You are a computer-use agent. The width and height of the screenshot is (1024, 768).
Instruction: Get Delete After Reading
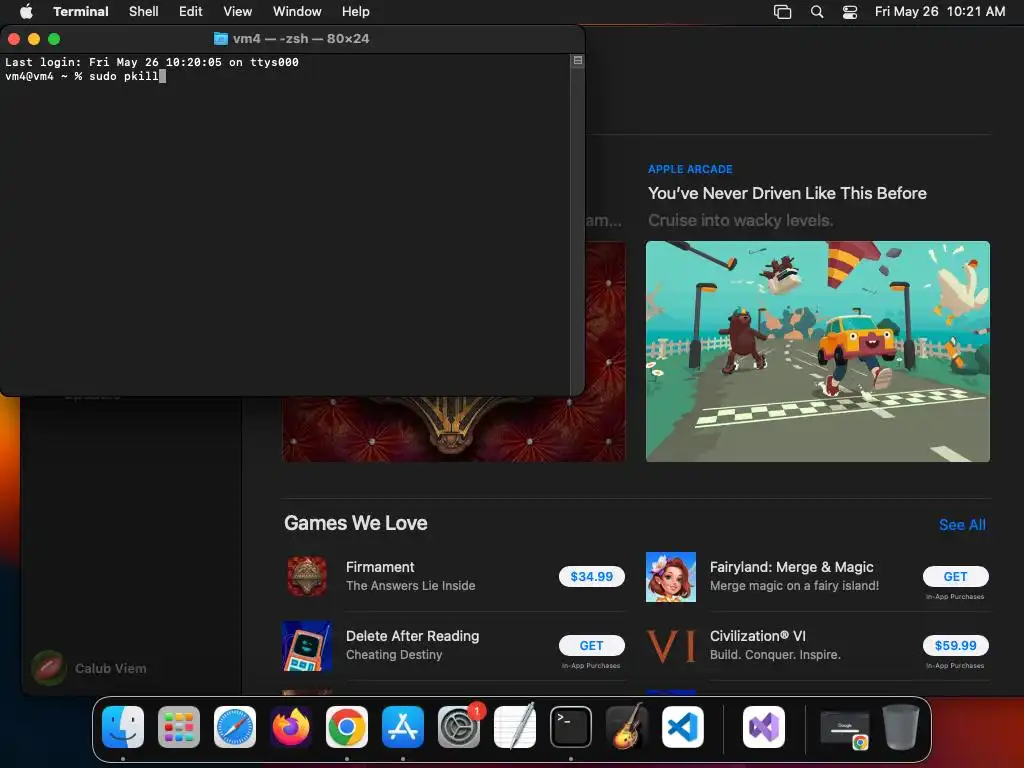[x=592, y=646]
